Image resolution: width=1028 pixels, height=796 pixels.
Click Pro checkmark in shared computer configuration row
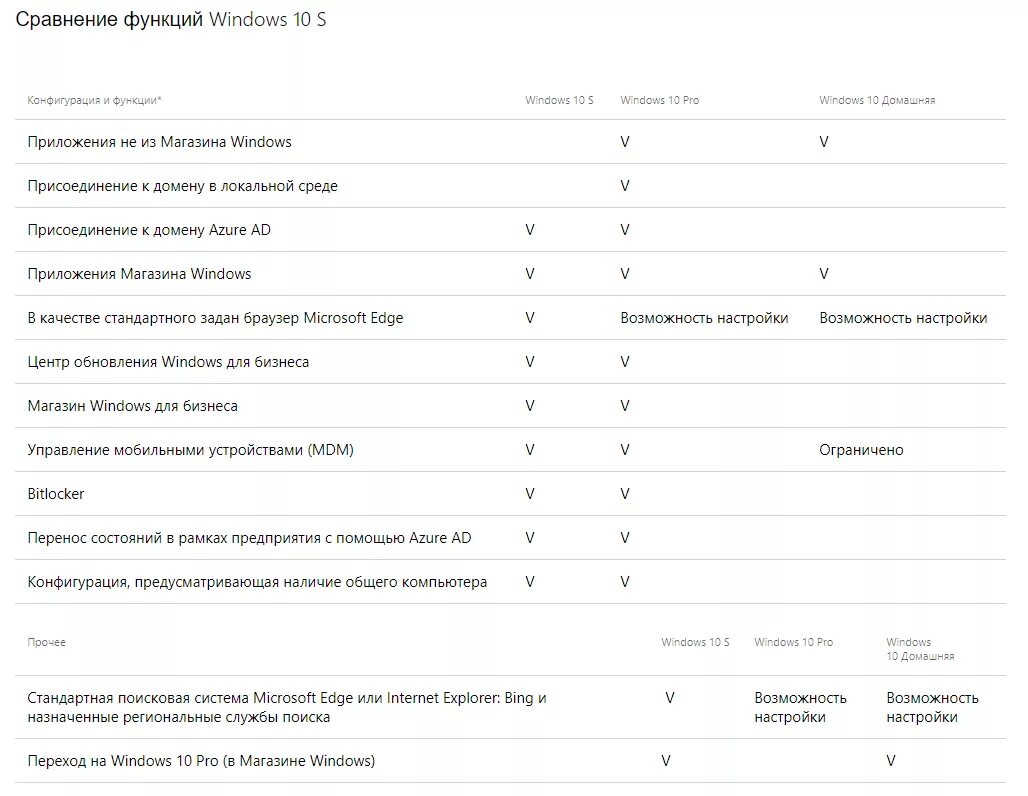point(625,582)
